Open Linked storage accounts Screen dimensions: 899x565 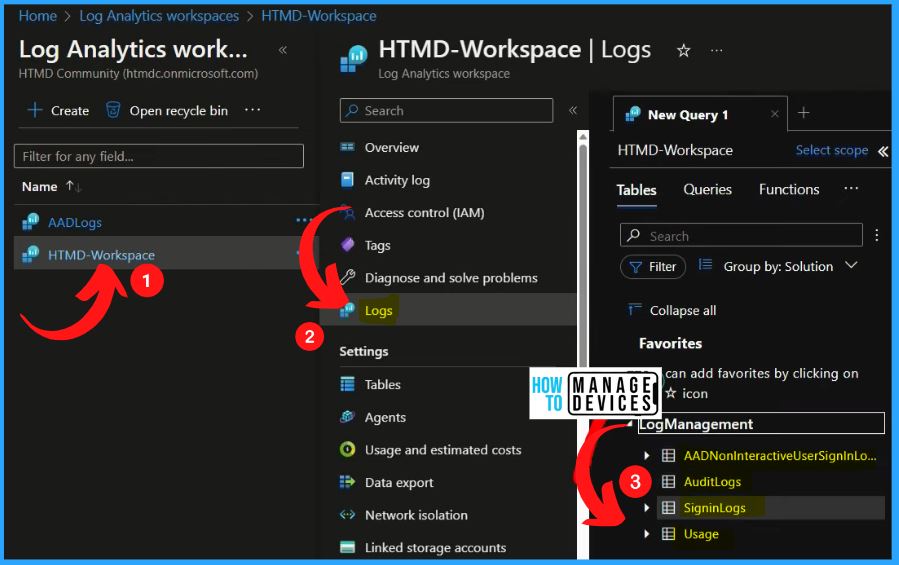click(435, 548)
